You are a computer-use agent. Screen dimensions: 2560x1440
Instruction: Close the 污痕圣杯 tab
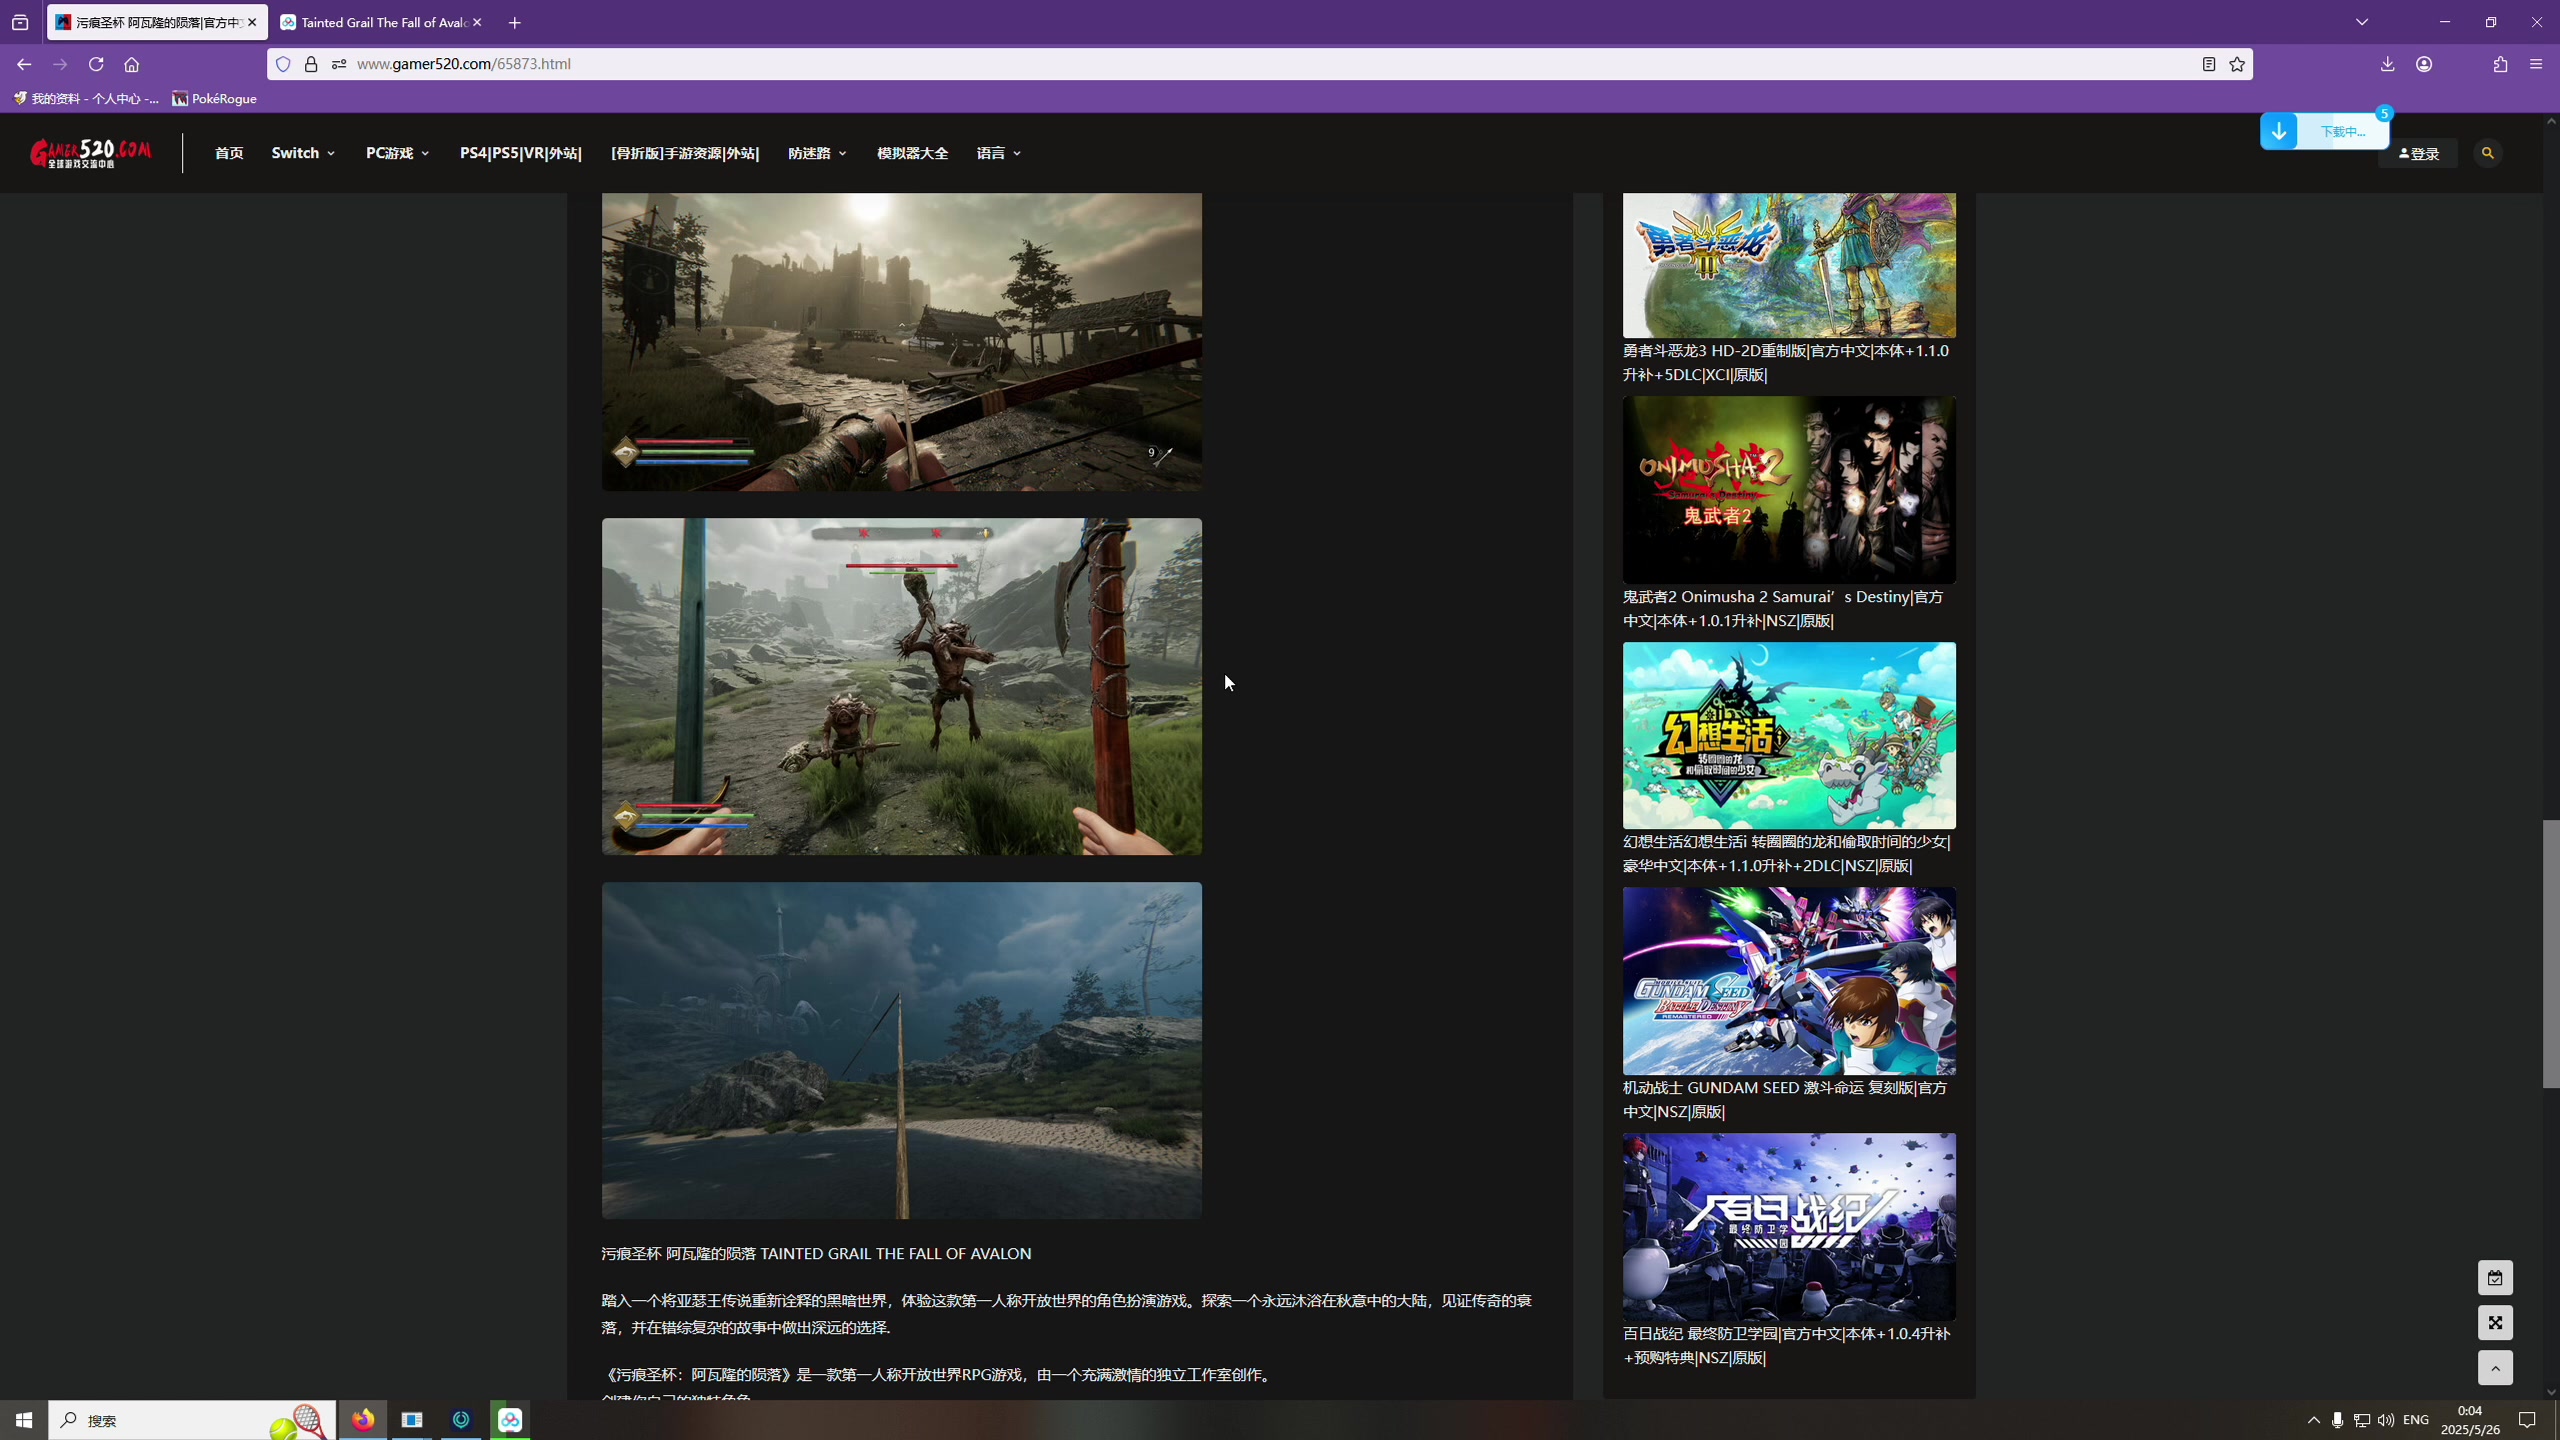click(x=252, y=22)
